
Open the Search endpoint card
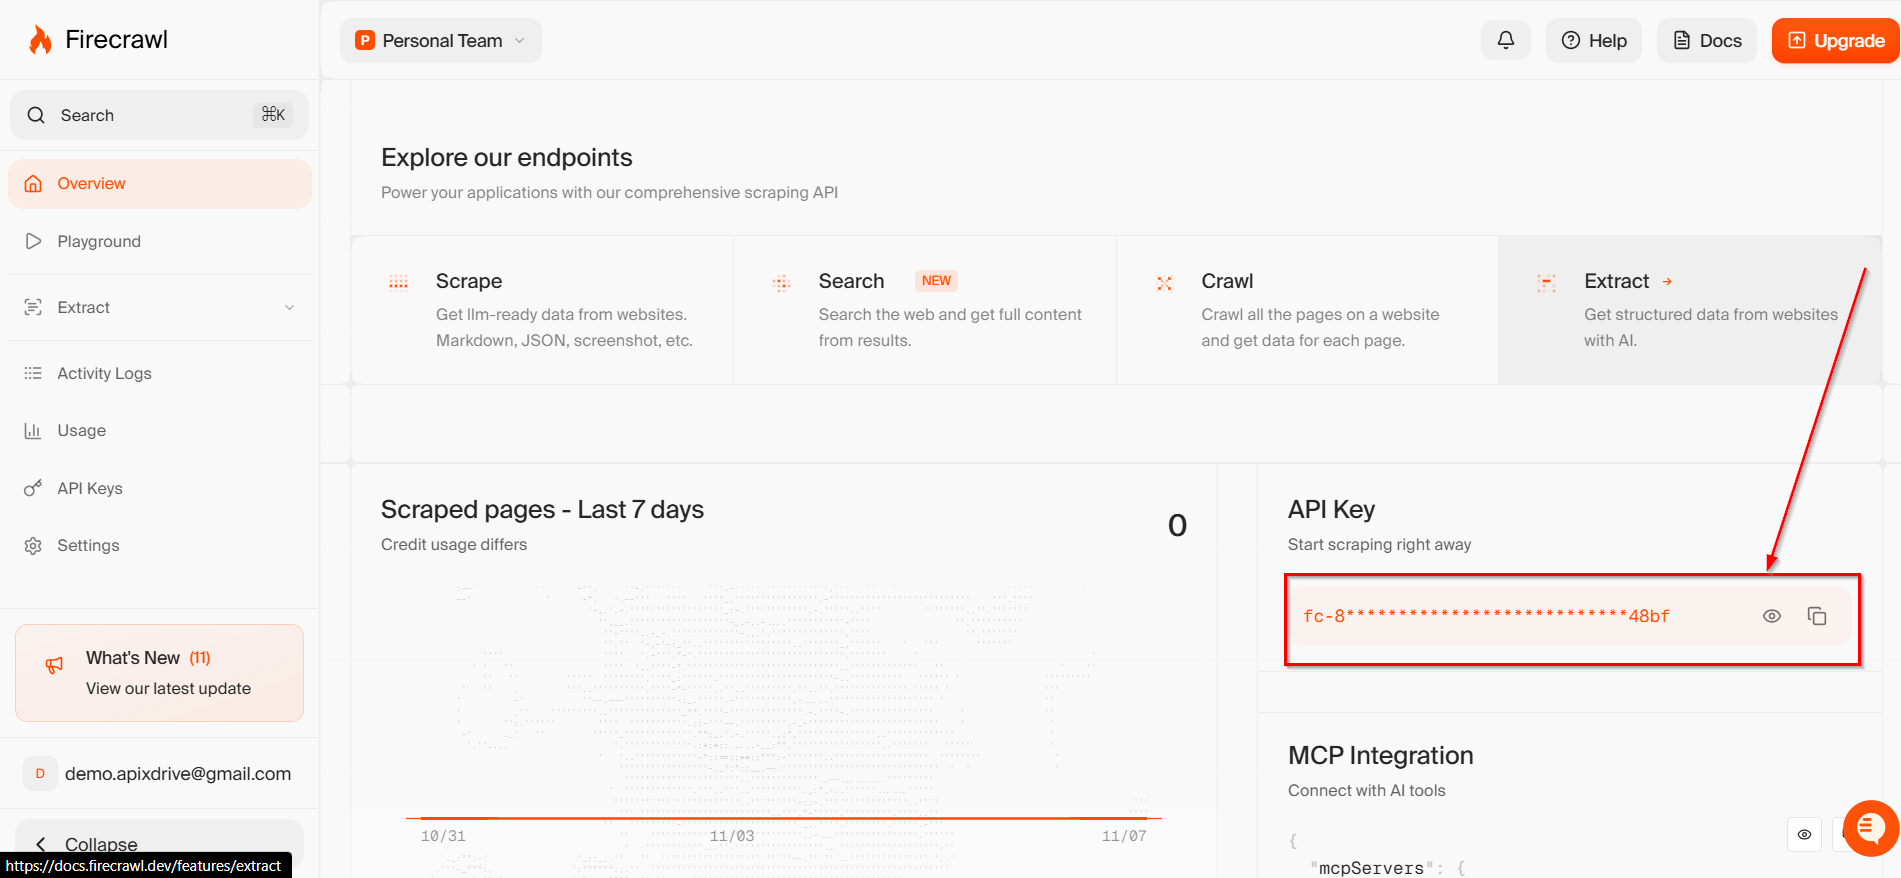pyautogui.click(x=925, y=310)
